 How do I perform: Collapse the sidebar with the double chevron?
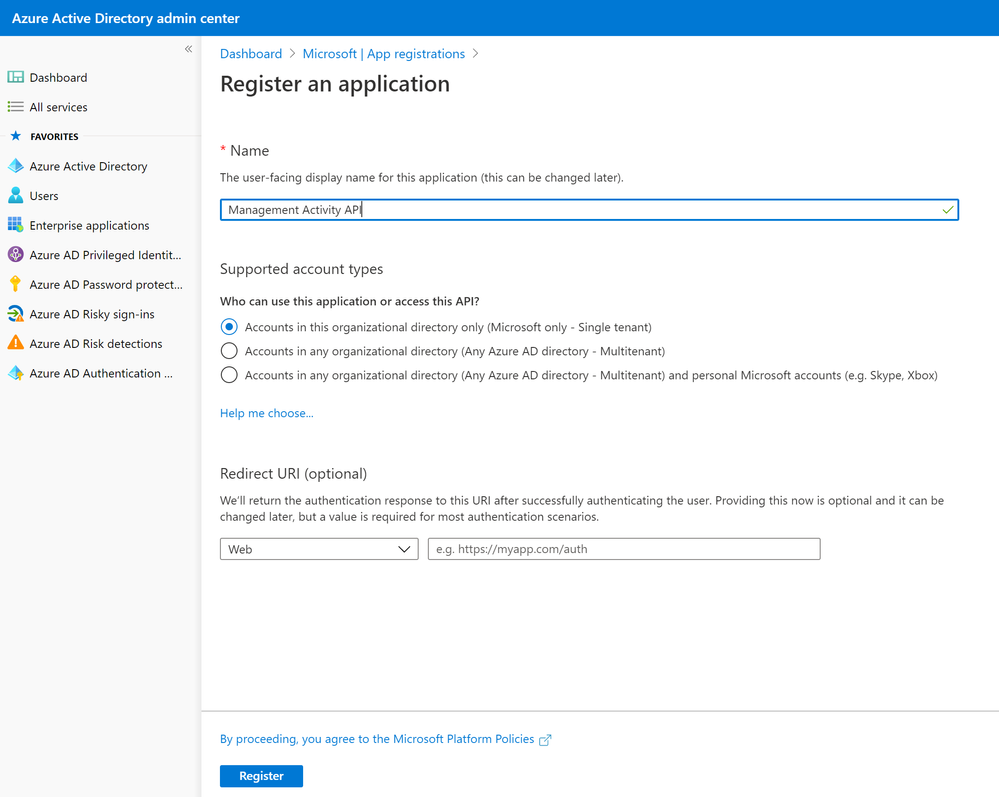pos(189,49)
